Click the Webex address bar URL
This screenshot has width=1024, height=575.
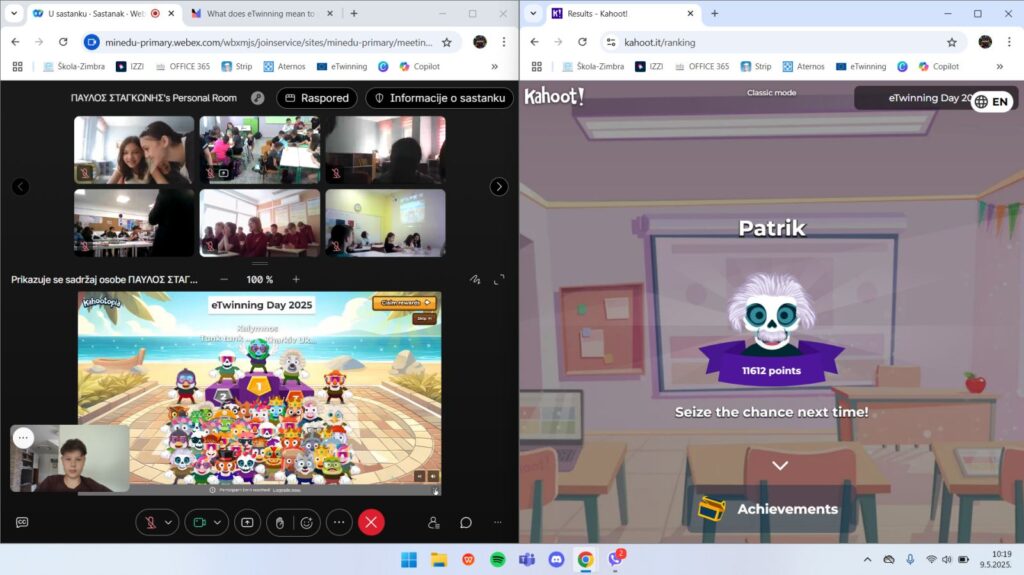(x=268, y=42)
